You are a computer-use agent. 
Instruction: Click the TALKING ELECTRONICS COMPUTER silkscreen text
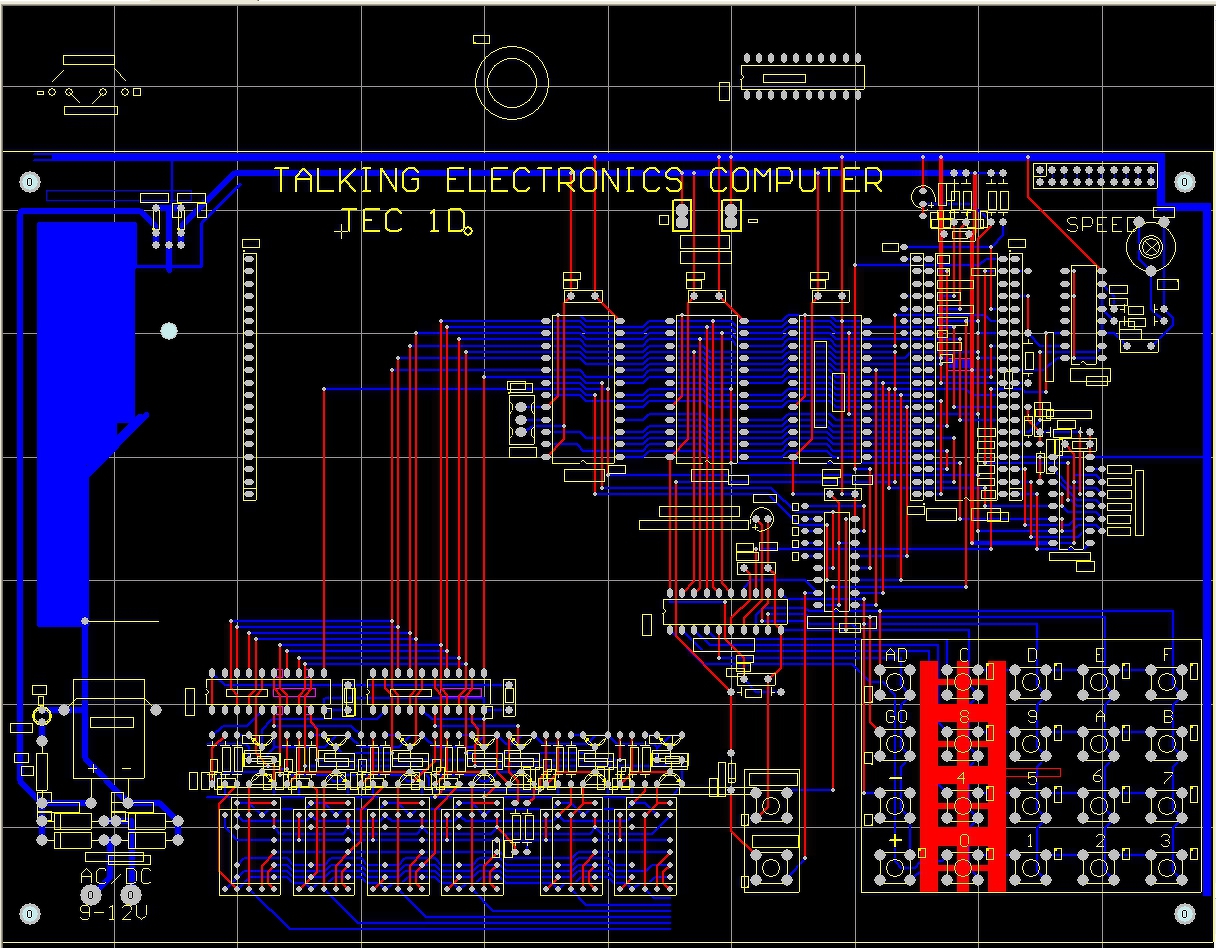(x=578, y=181)
